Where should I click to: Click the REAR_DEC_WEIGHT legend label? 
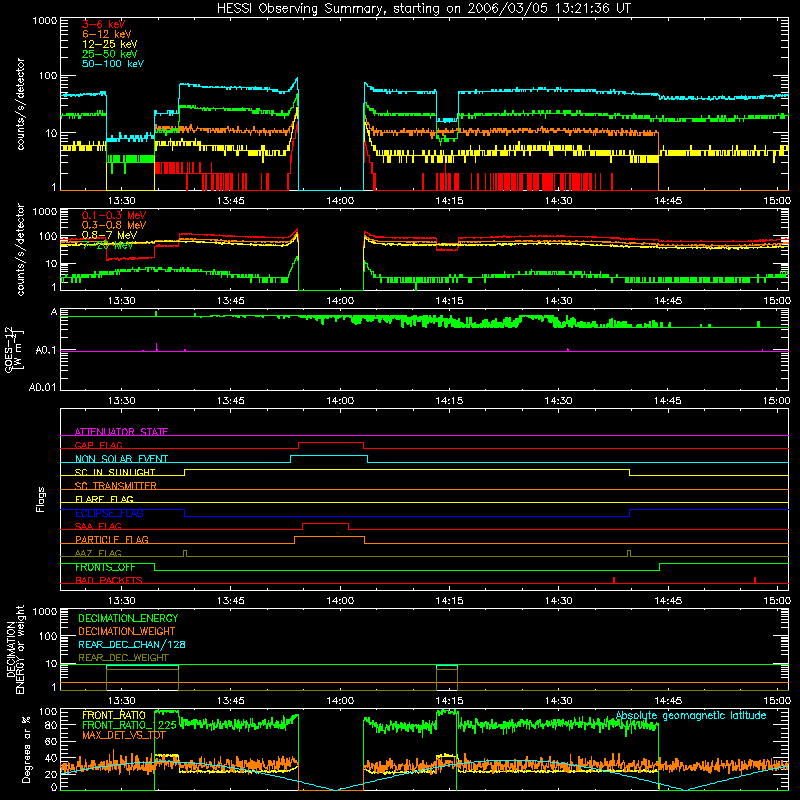(123, 658)
